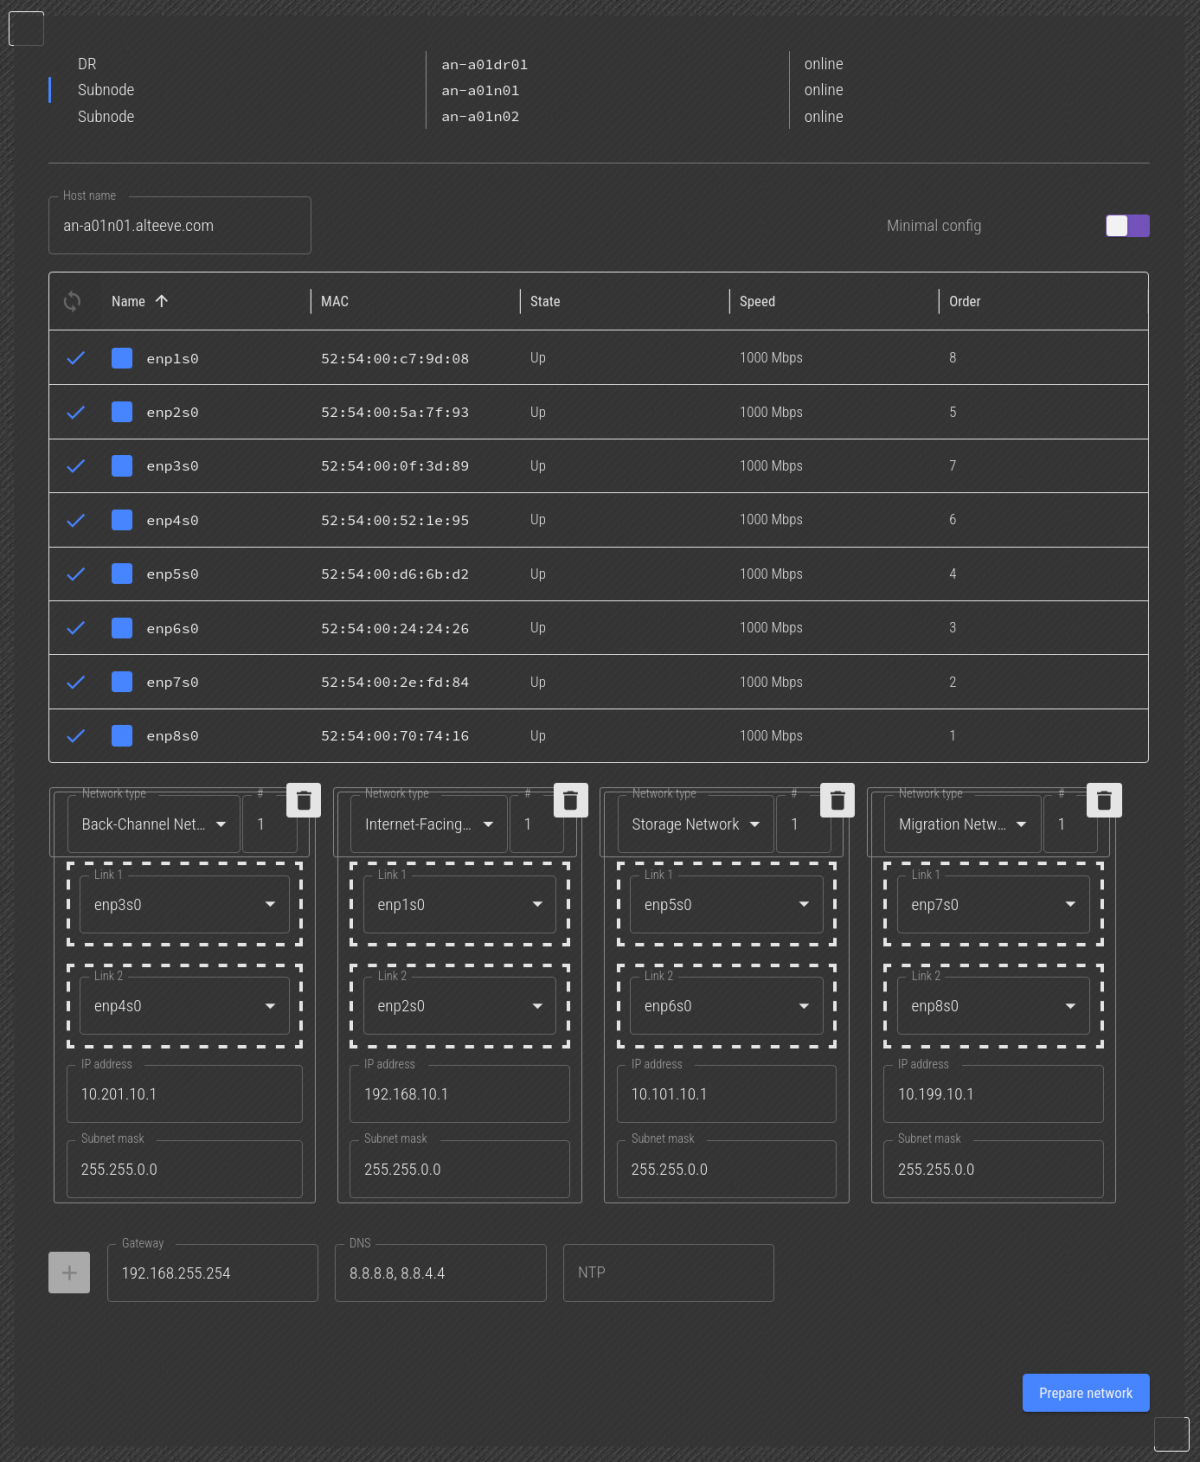Delete the Internet-Facing Network card

point(570,800)
